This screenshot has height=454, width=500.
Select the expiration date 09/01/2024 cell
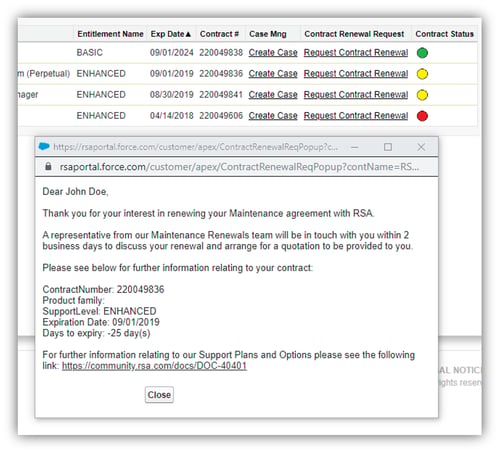coord(172,53)
